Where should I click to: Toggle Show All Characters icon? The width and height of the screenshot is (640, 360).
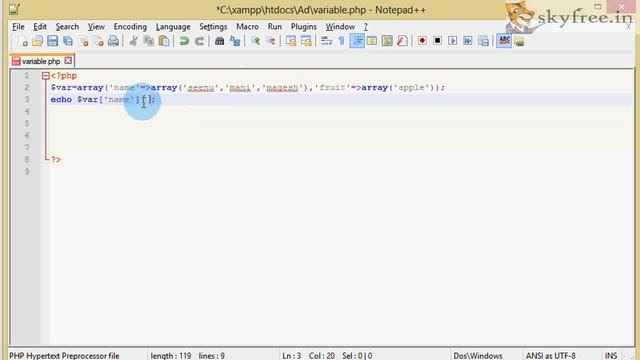(x=341, y=41)
